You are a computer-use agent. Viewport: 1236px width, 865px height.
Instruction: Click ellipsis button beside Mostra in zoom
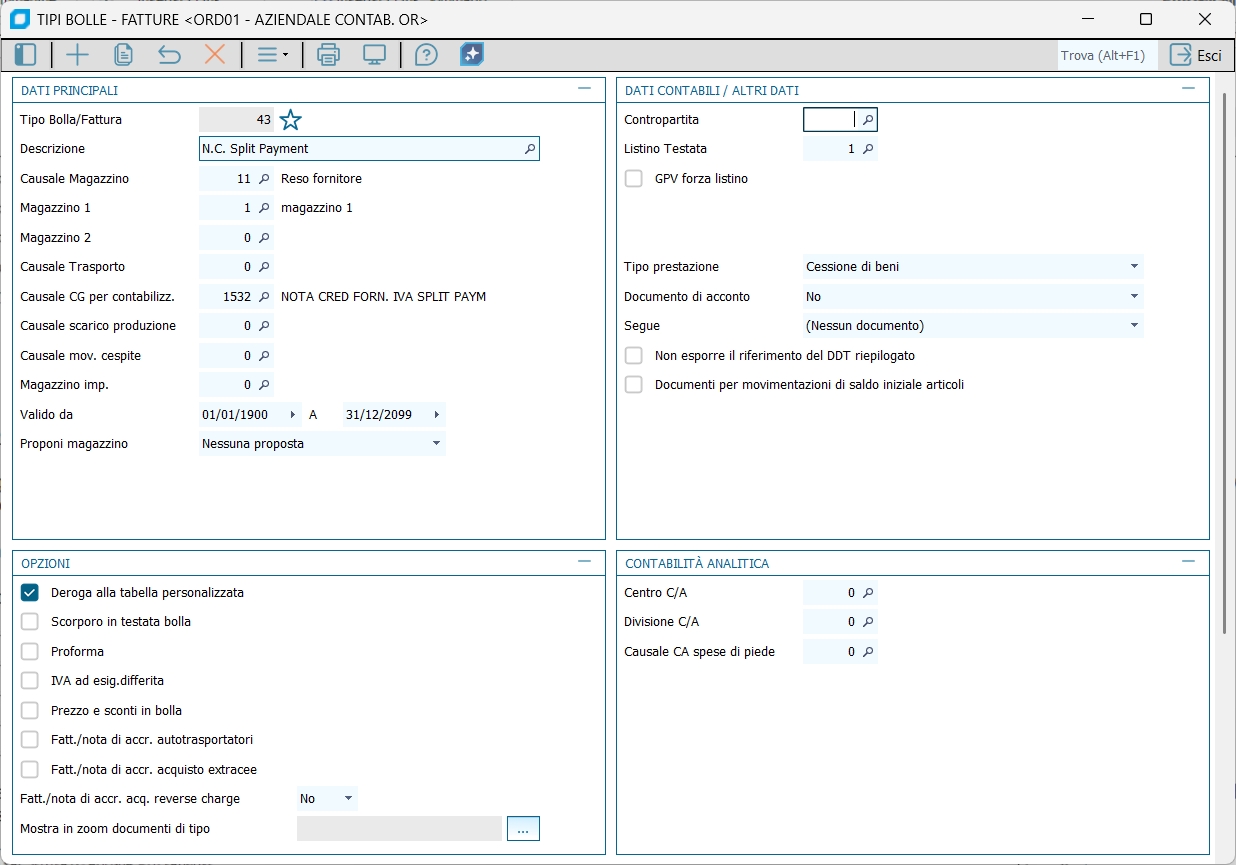523,828
